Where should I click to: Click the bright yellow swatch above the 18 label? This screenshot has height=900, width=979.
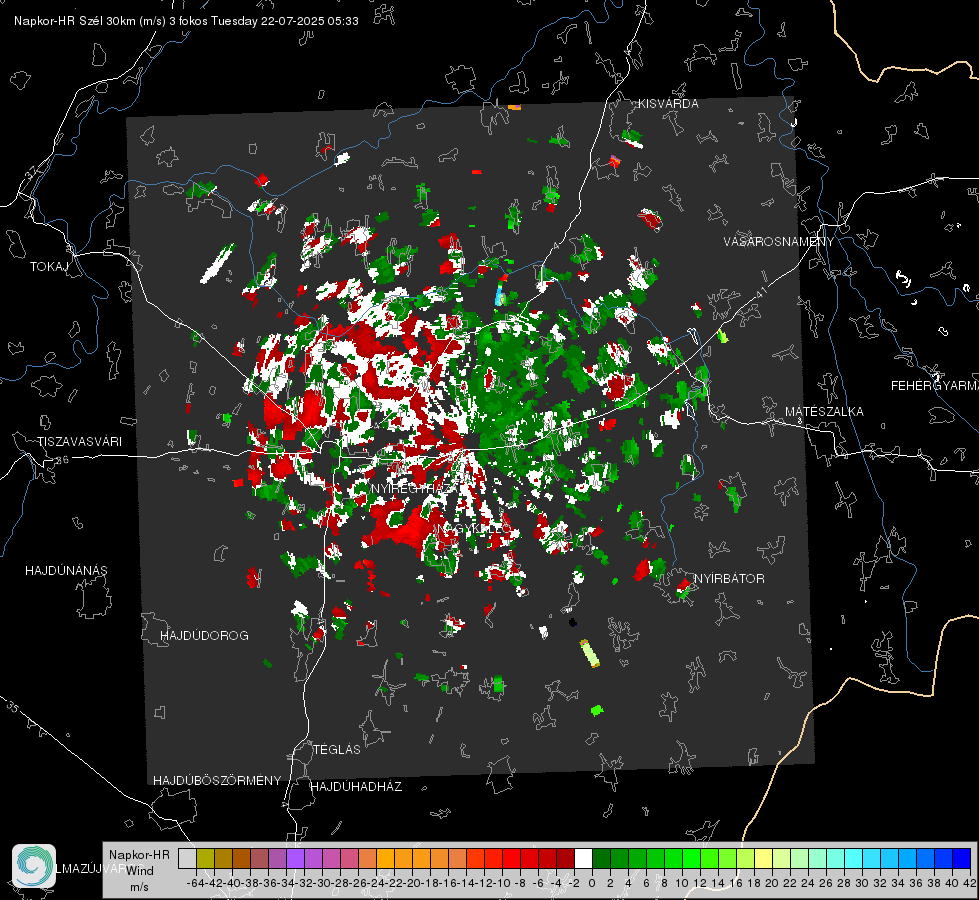tap(764, 858)
